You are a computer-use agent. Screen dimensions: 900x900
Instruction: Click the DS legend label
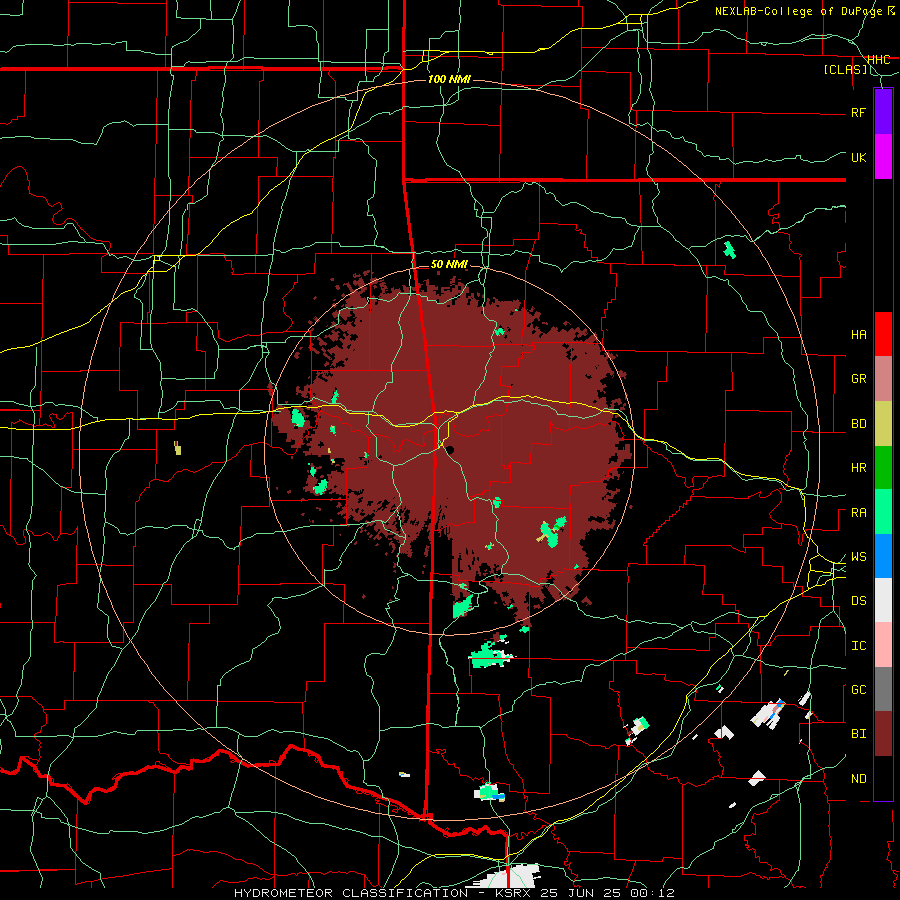tap(858, 601)
